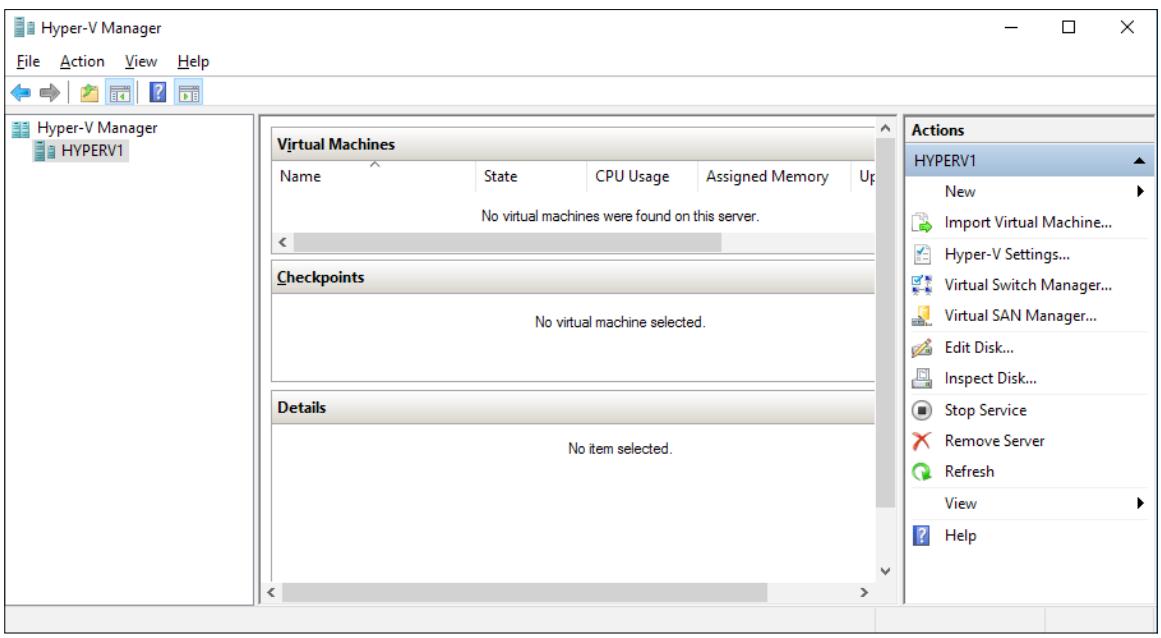Collapse the HYPERV1 actions section arrow
The width and height of the screenshot is (1161, 638).
[1140, 161]
